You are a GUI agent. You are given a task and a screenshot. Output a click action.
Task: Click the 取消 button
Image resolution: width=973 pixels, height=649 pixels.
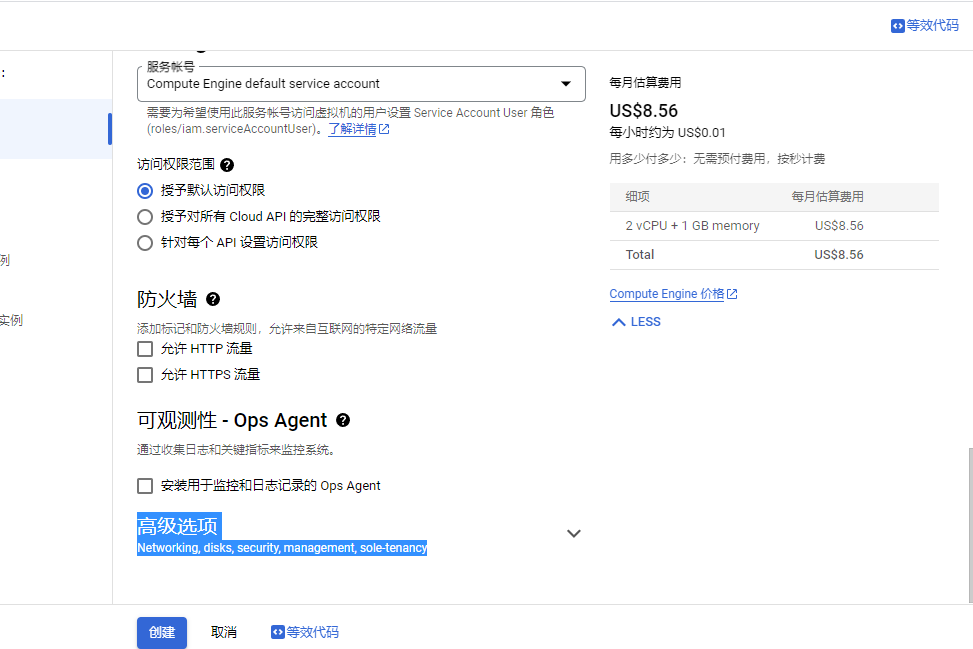(224, 632)
